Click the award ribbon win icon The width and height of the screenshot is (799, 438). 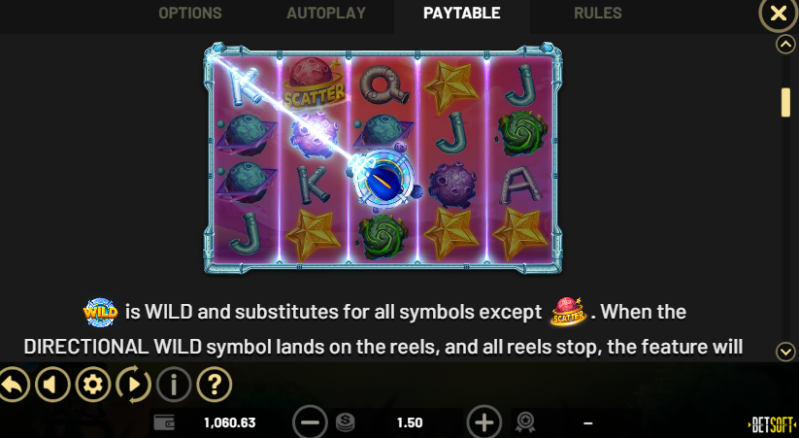[x=525, y=422]
